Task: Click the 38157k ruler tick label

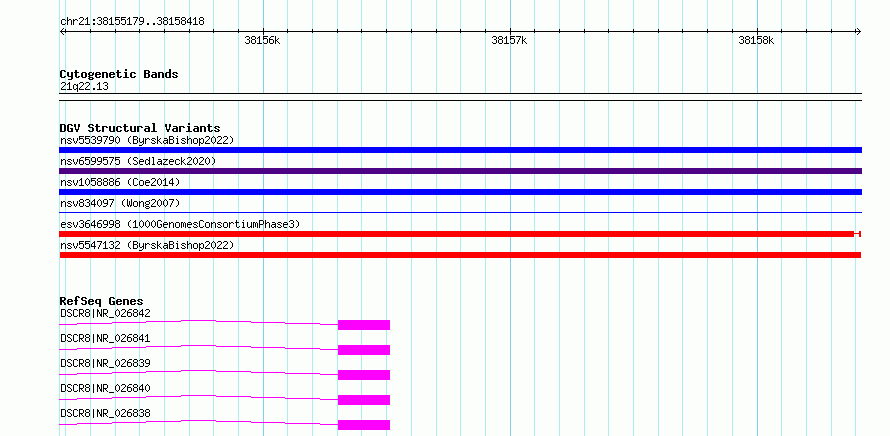Action: coord(509,41)
